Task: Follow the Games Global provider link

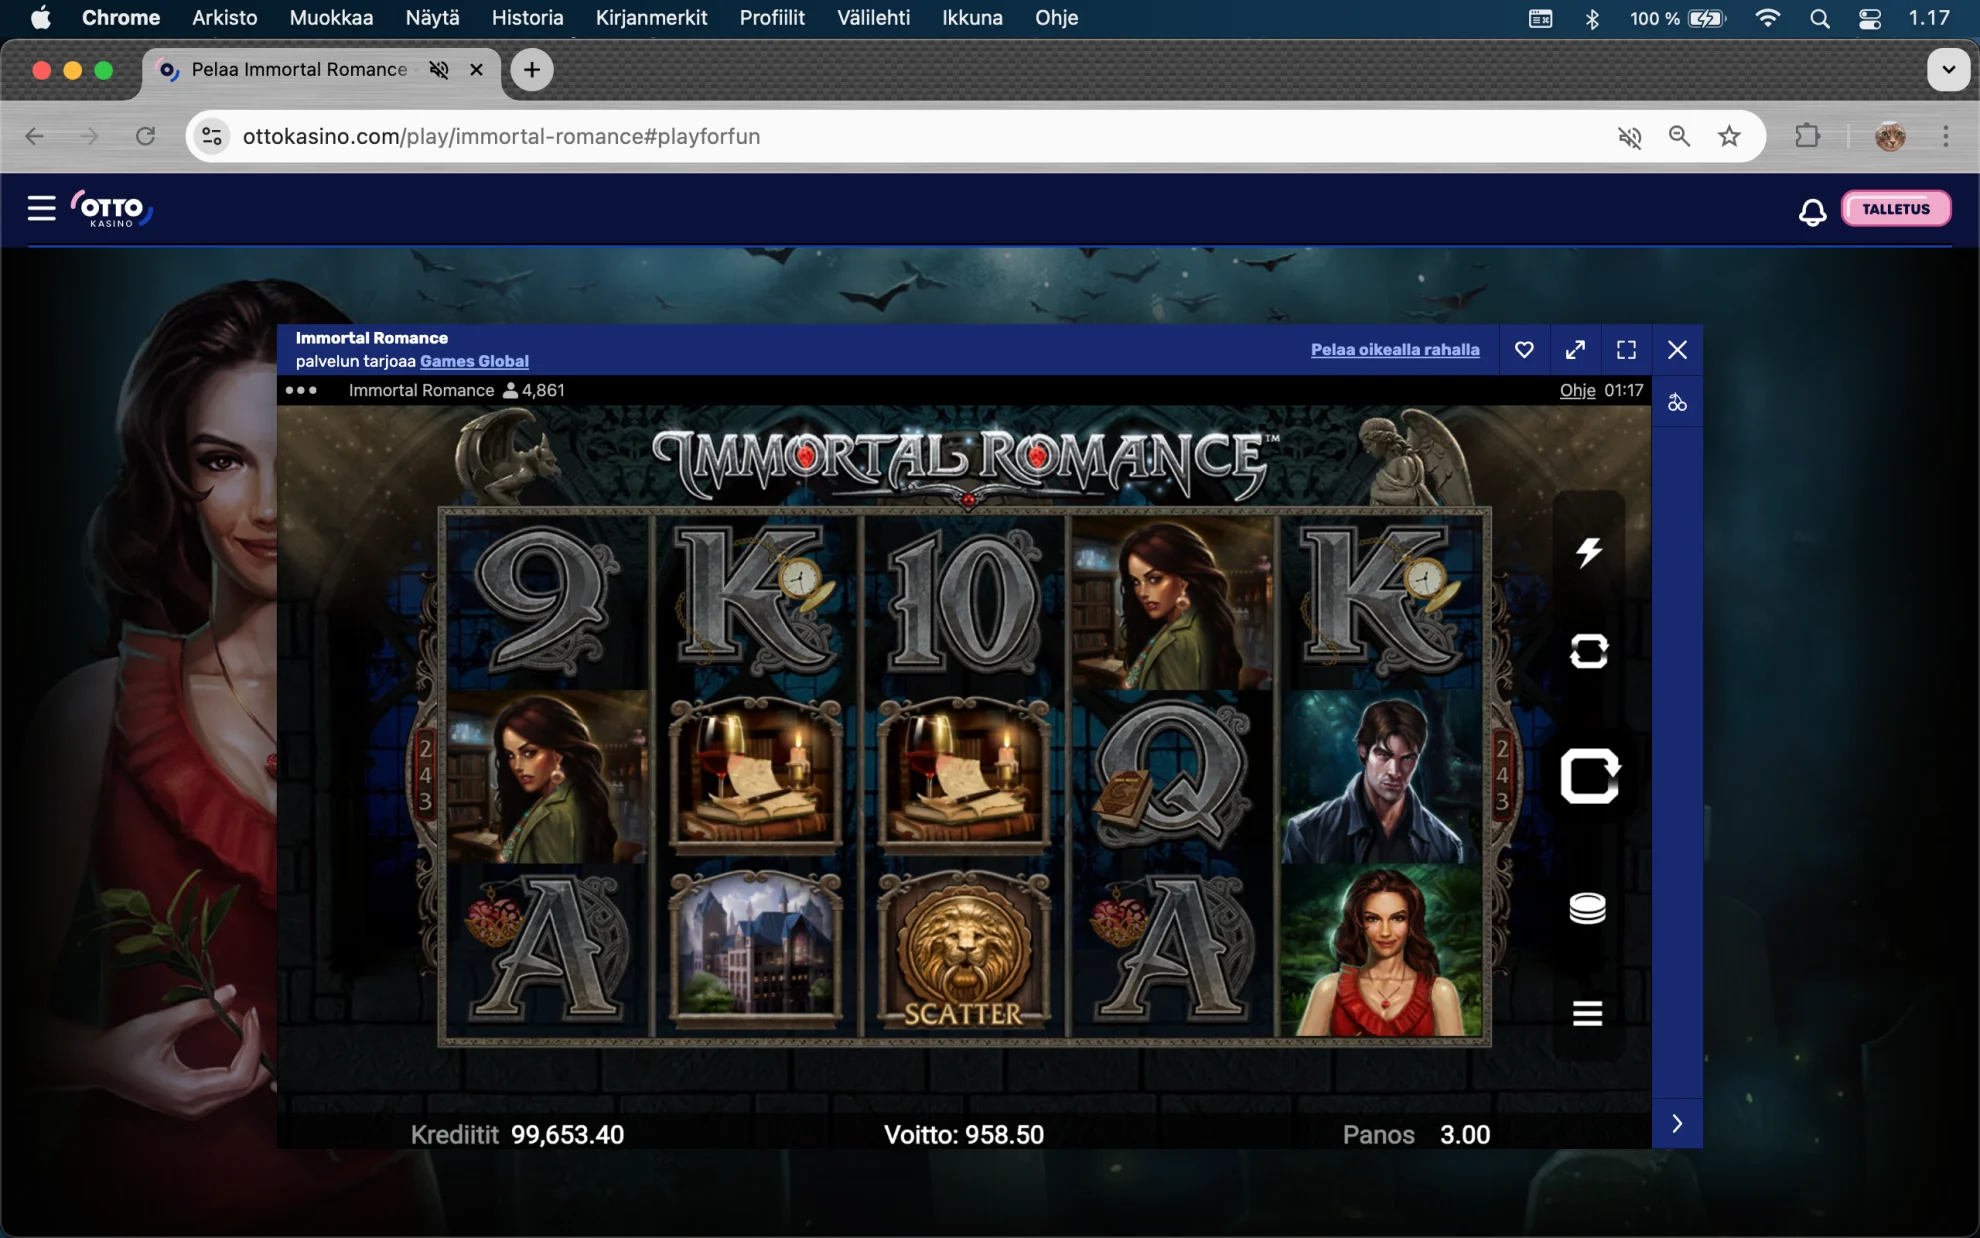Action: 474,361
